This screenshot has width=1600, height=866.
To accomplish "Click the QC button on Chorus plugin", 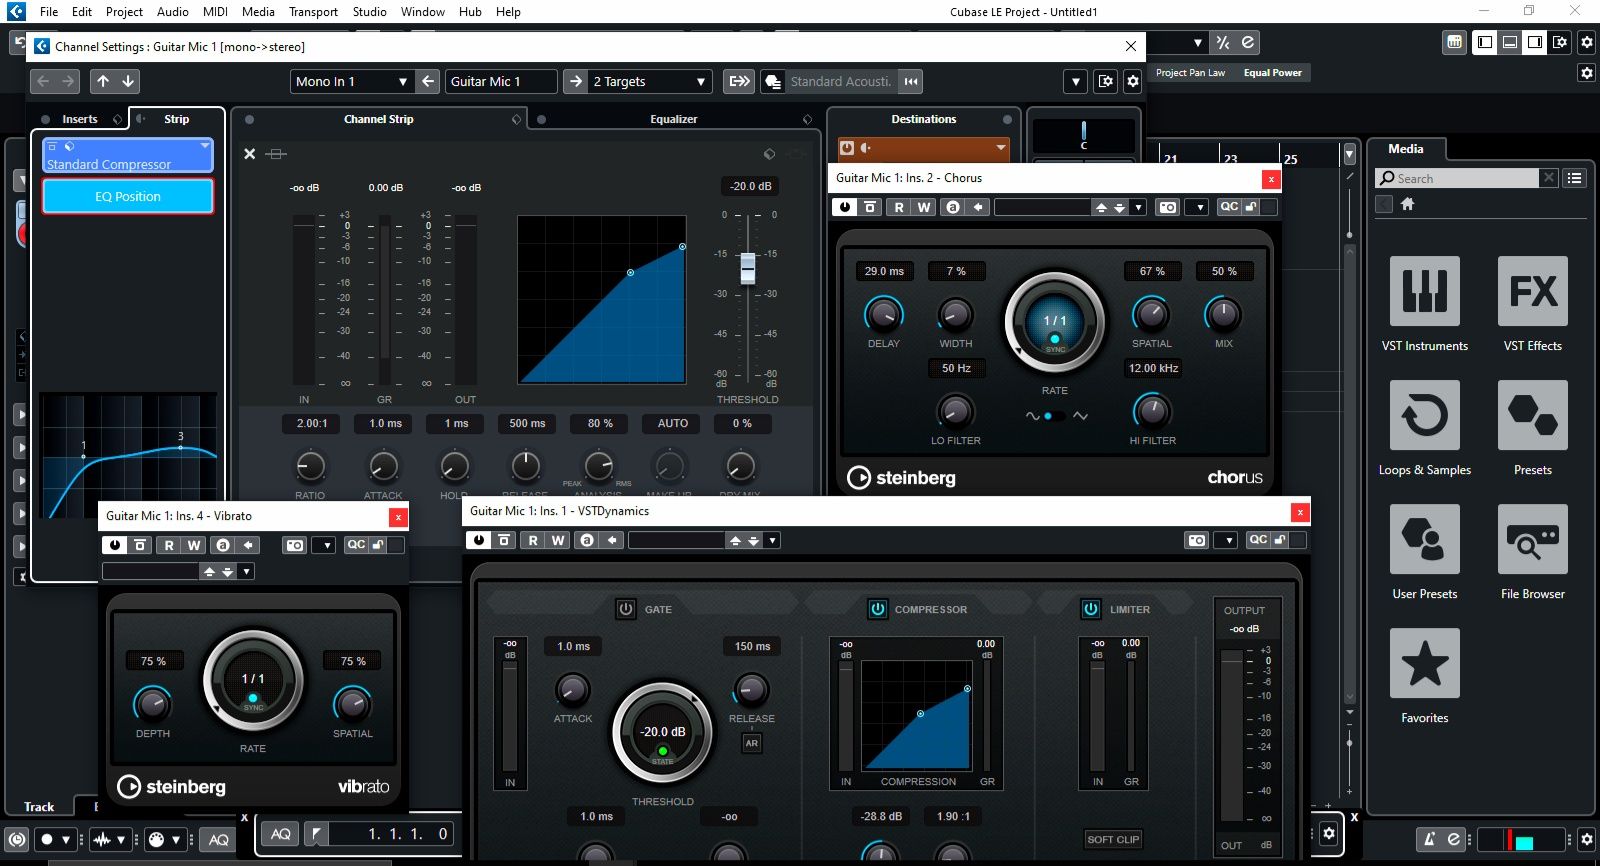I will 1229,207.
